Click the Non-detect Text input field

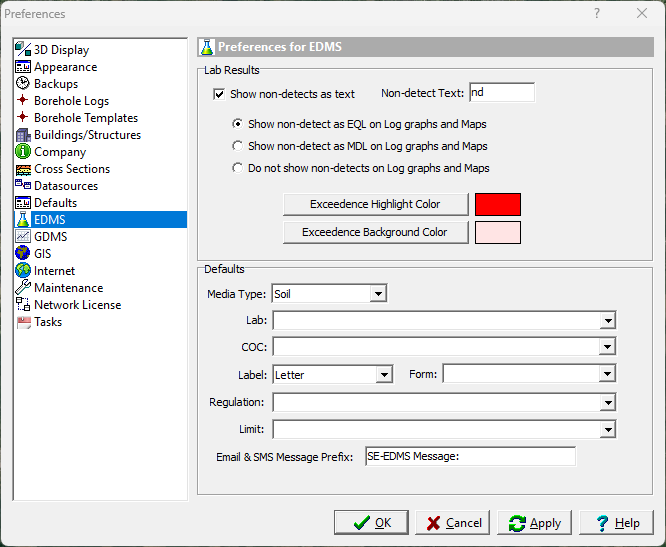tap(502, 93)
